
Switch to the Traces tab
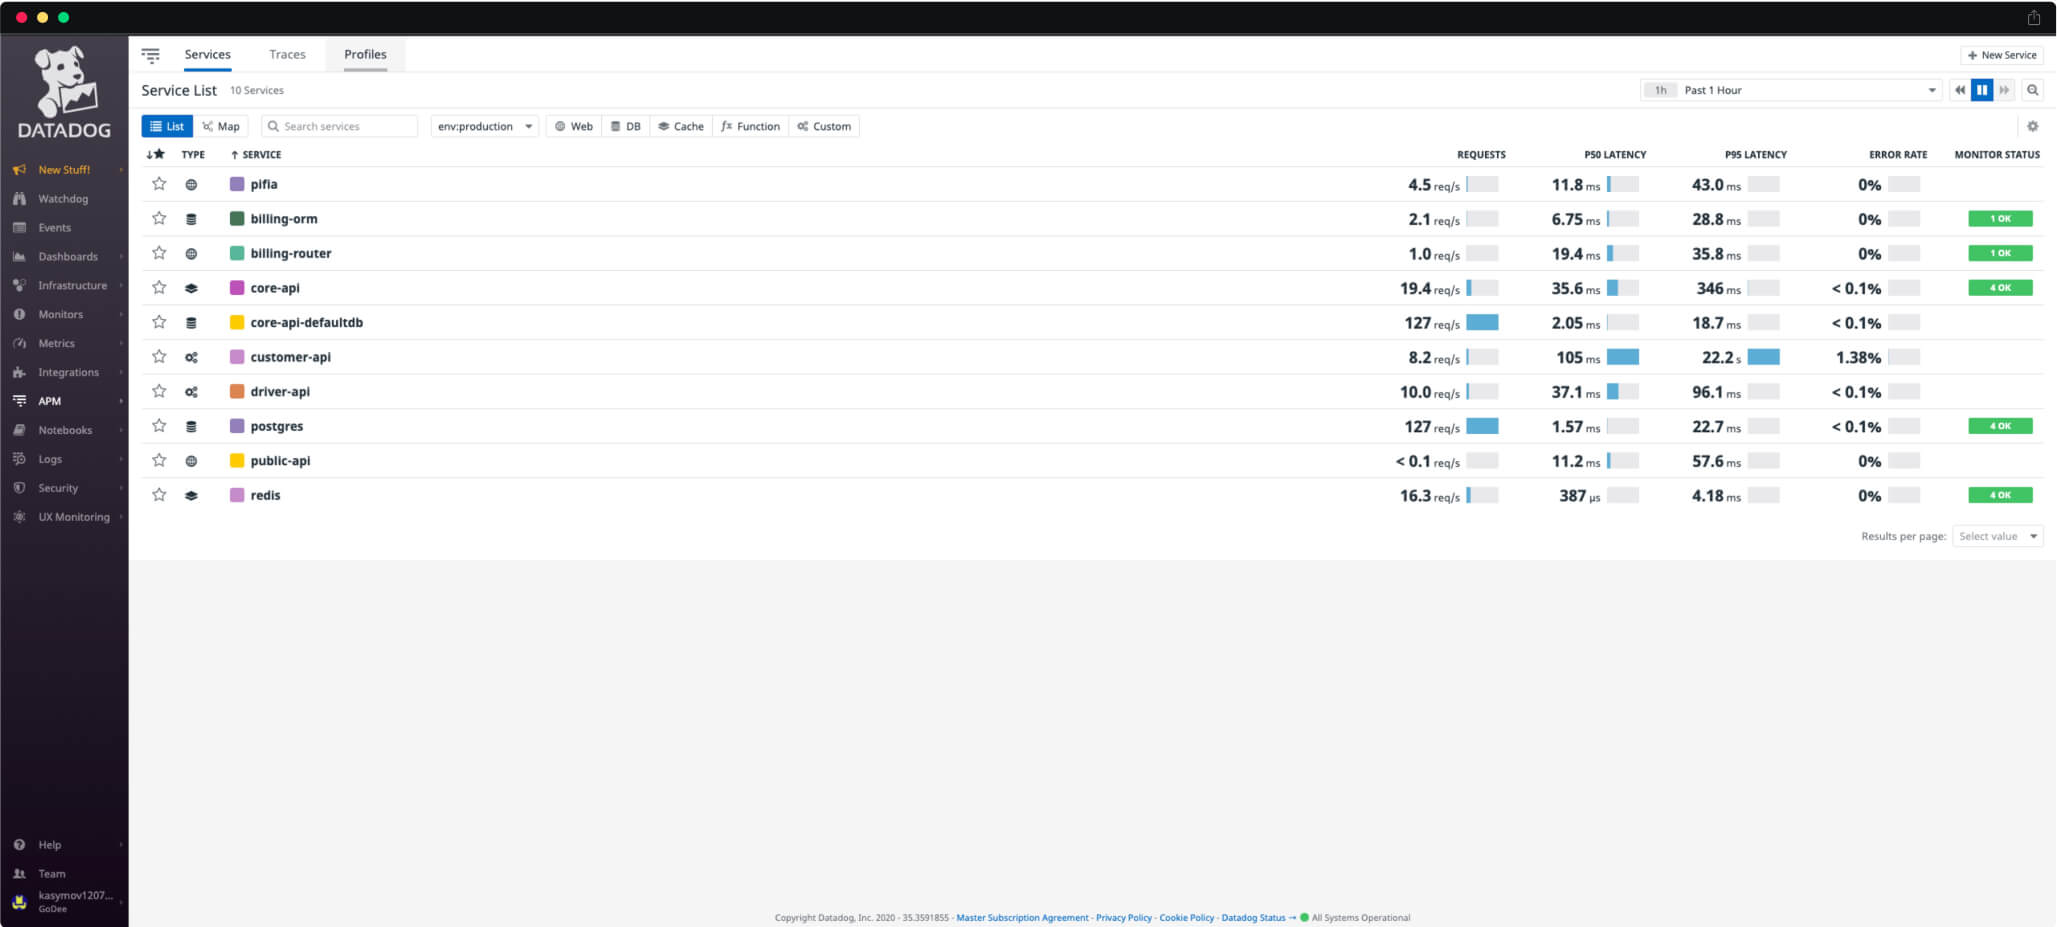coord(287,54)
